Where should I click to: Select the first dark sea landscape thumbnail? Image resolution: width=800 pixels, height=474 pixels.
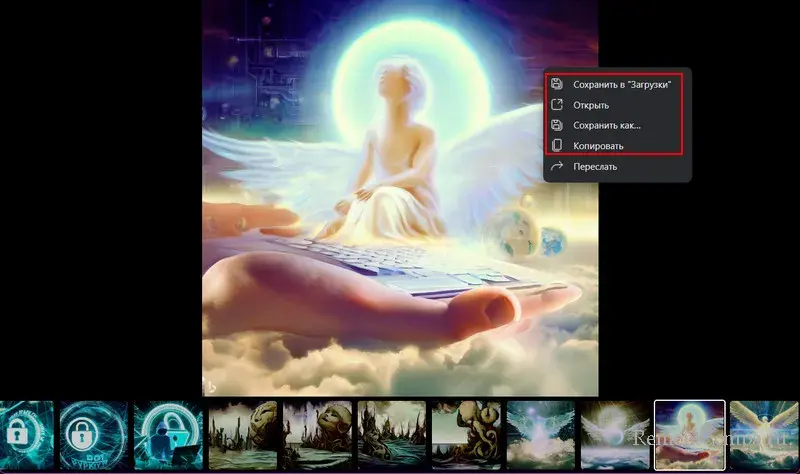pos(241,435)
